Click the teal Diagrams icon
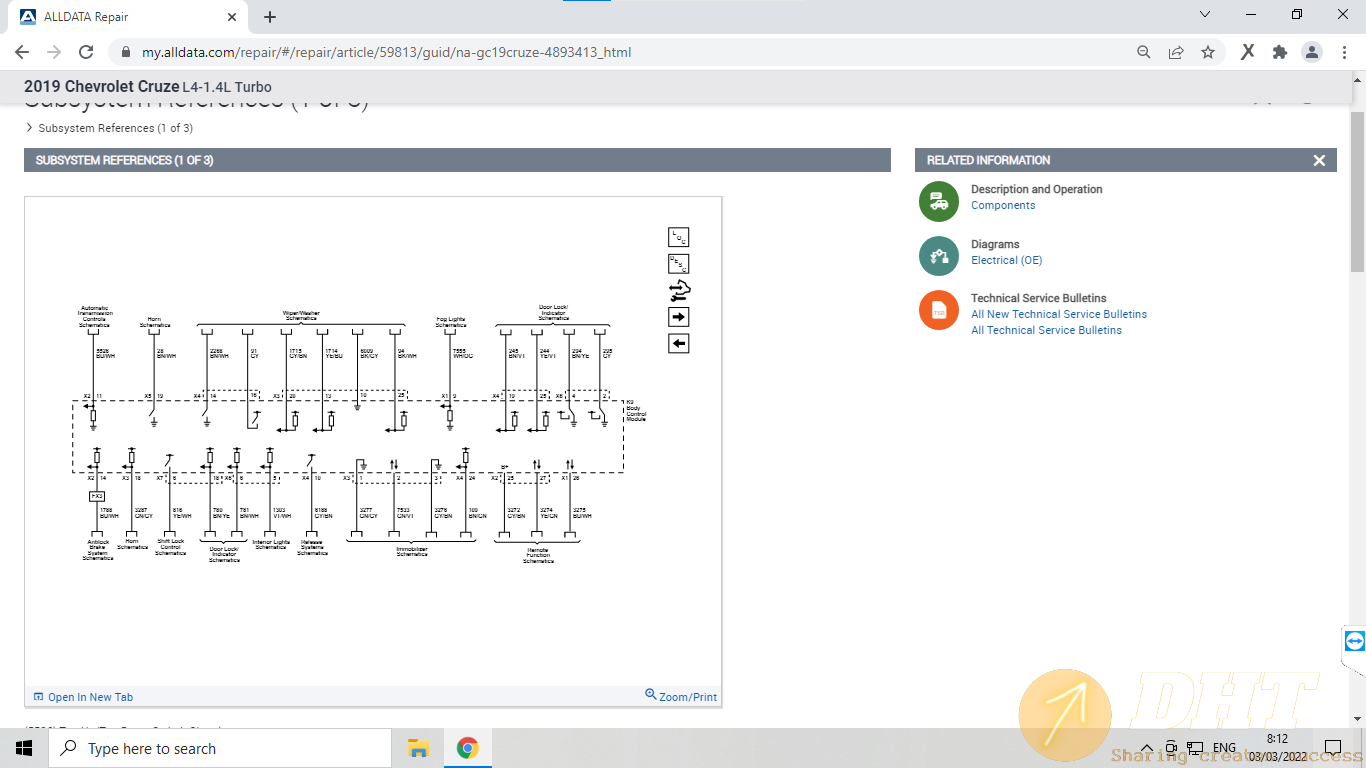This screenshot has height=768, width=1366. 939,256
